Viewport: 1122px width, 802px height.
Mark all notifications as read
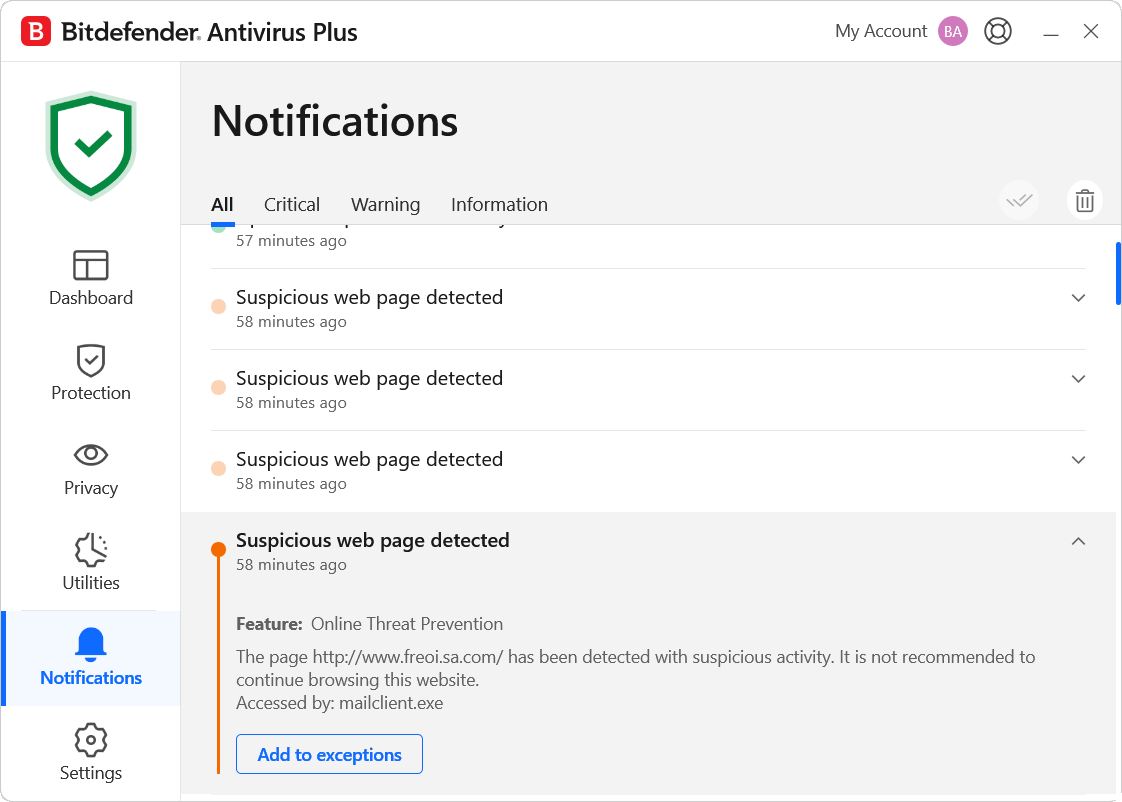pyautogui.click(x=1019, y=201)
